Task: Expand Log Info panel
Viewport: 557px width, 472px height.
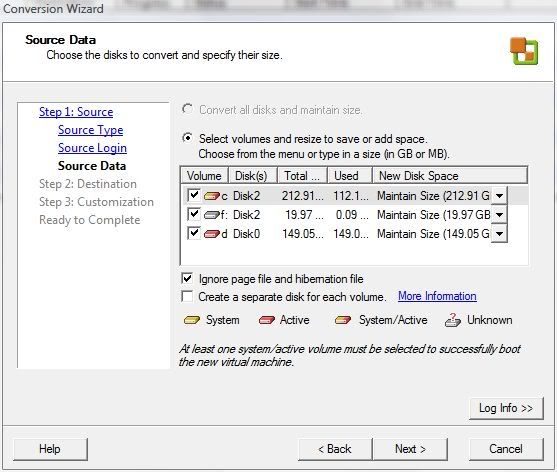Action: [x=506, y=408]
